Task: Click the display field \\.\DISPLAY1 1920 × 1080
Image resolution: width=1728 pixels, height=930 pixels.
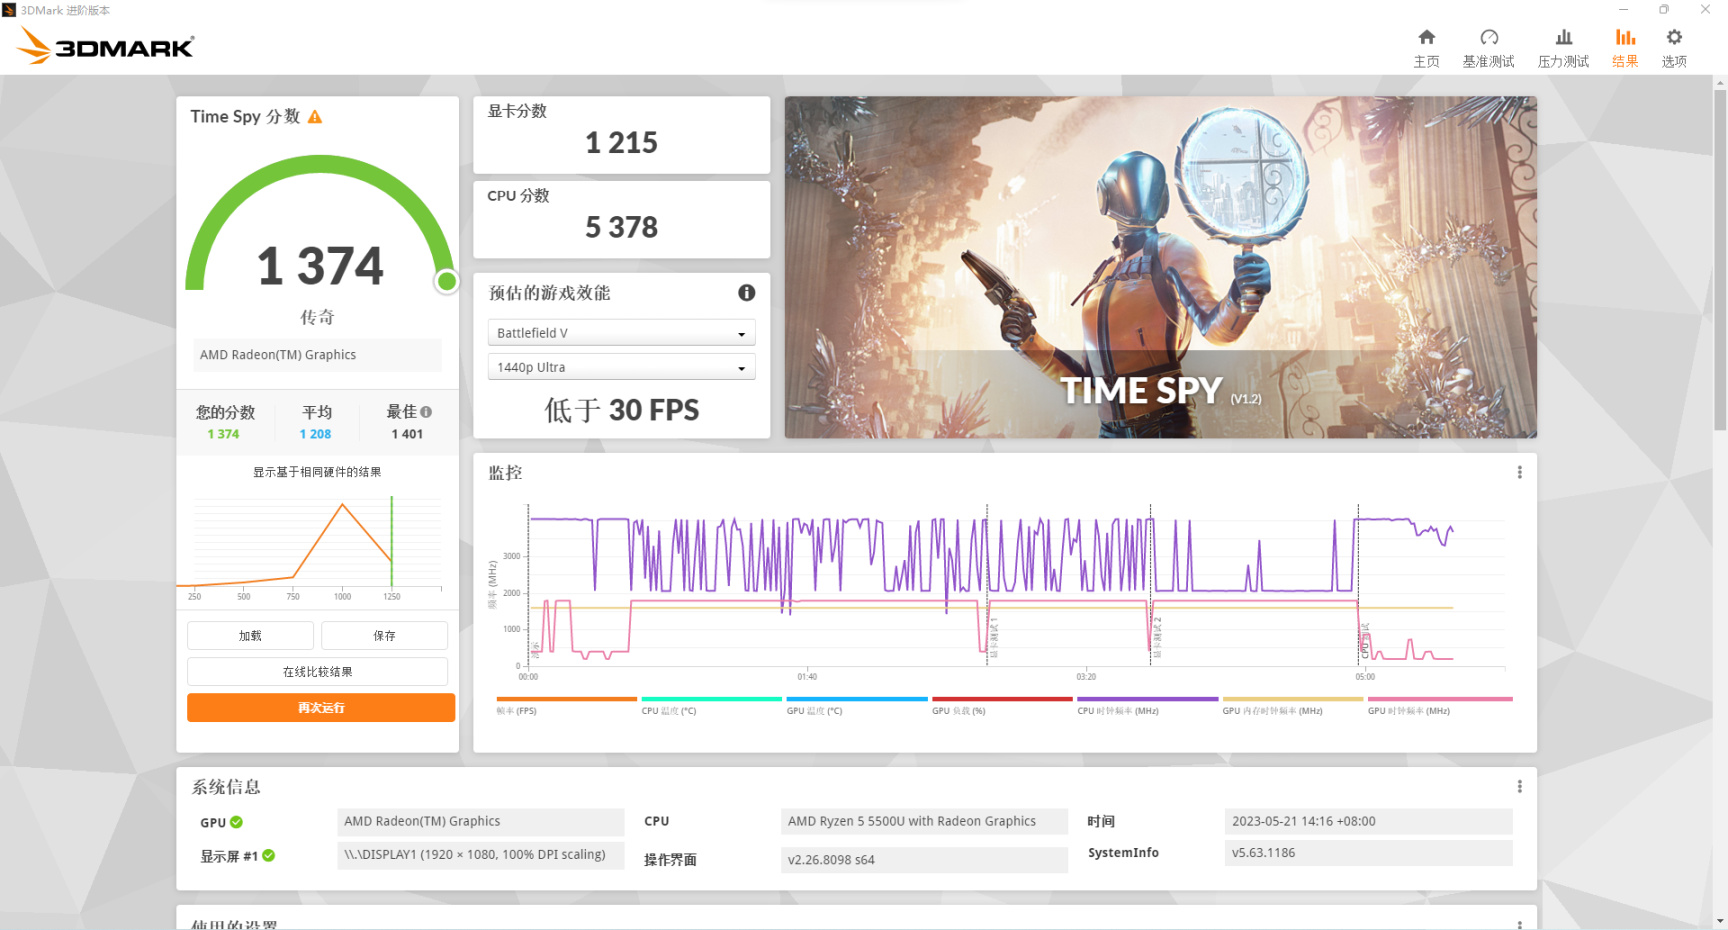Action: [480, 855]
